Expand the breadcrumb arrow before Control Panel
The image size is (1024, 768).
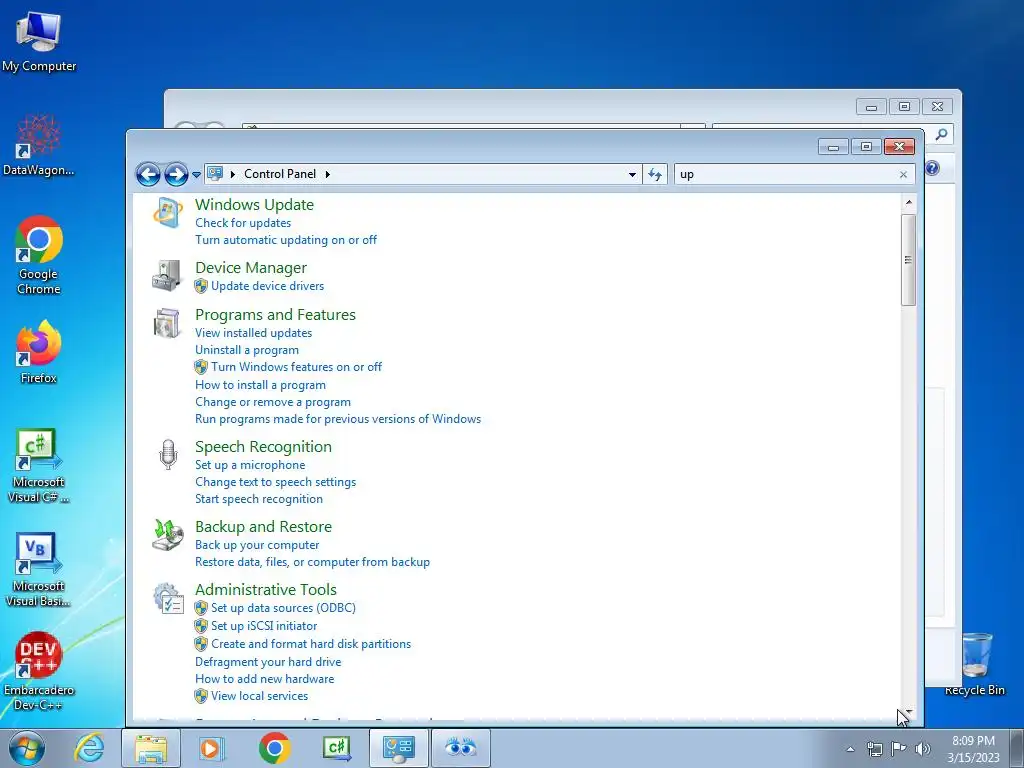click(x=233, y=174)
